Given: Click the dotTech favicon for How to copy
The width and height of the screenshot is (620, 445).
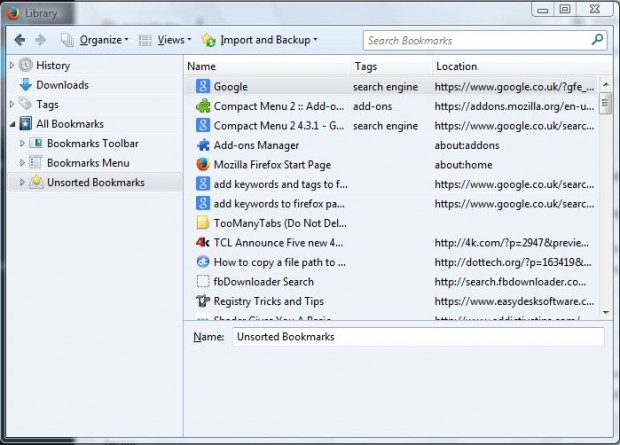Looking at the screenshot, I should coord(203,261).
